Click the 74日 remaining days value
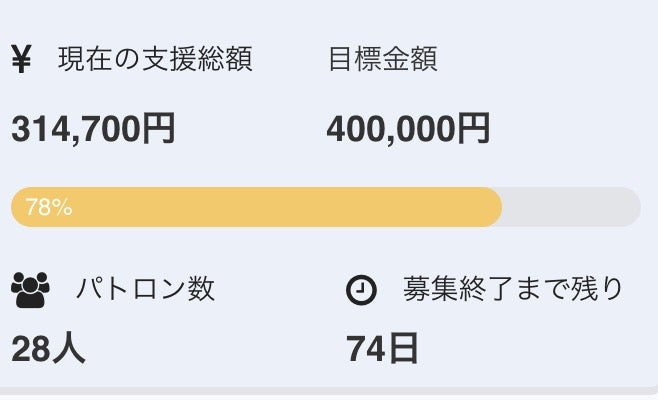658x400 pixels. (x=382, y=349)
